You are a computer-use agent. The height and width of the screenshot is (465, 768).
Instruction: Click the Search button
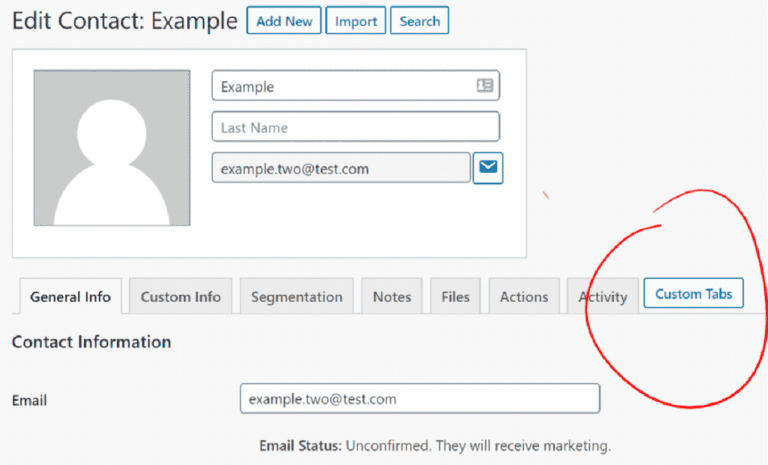click(x=420, y=21)
